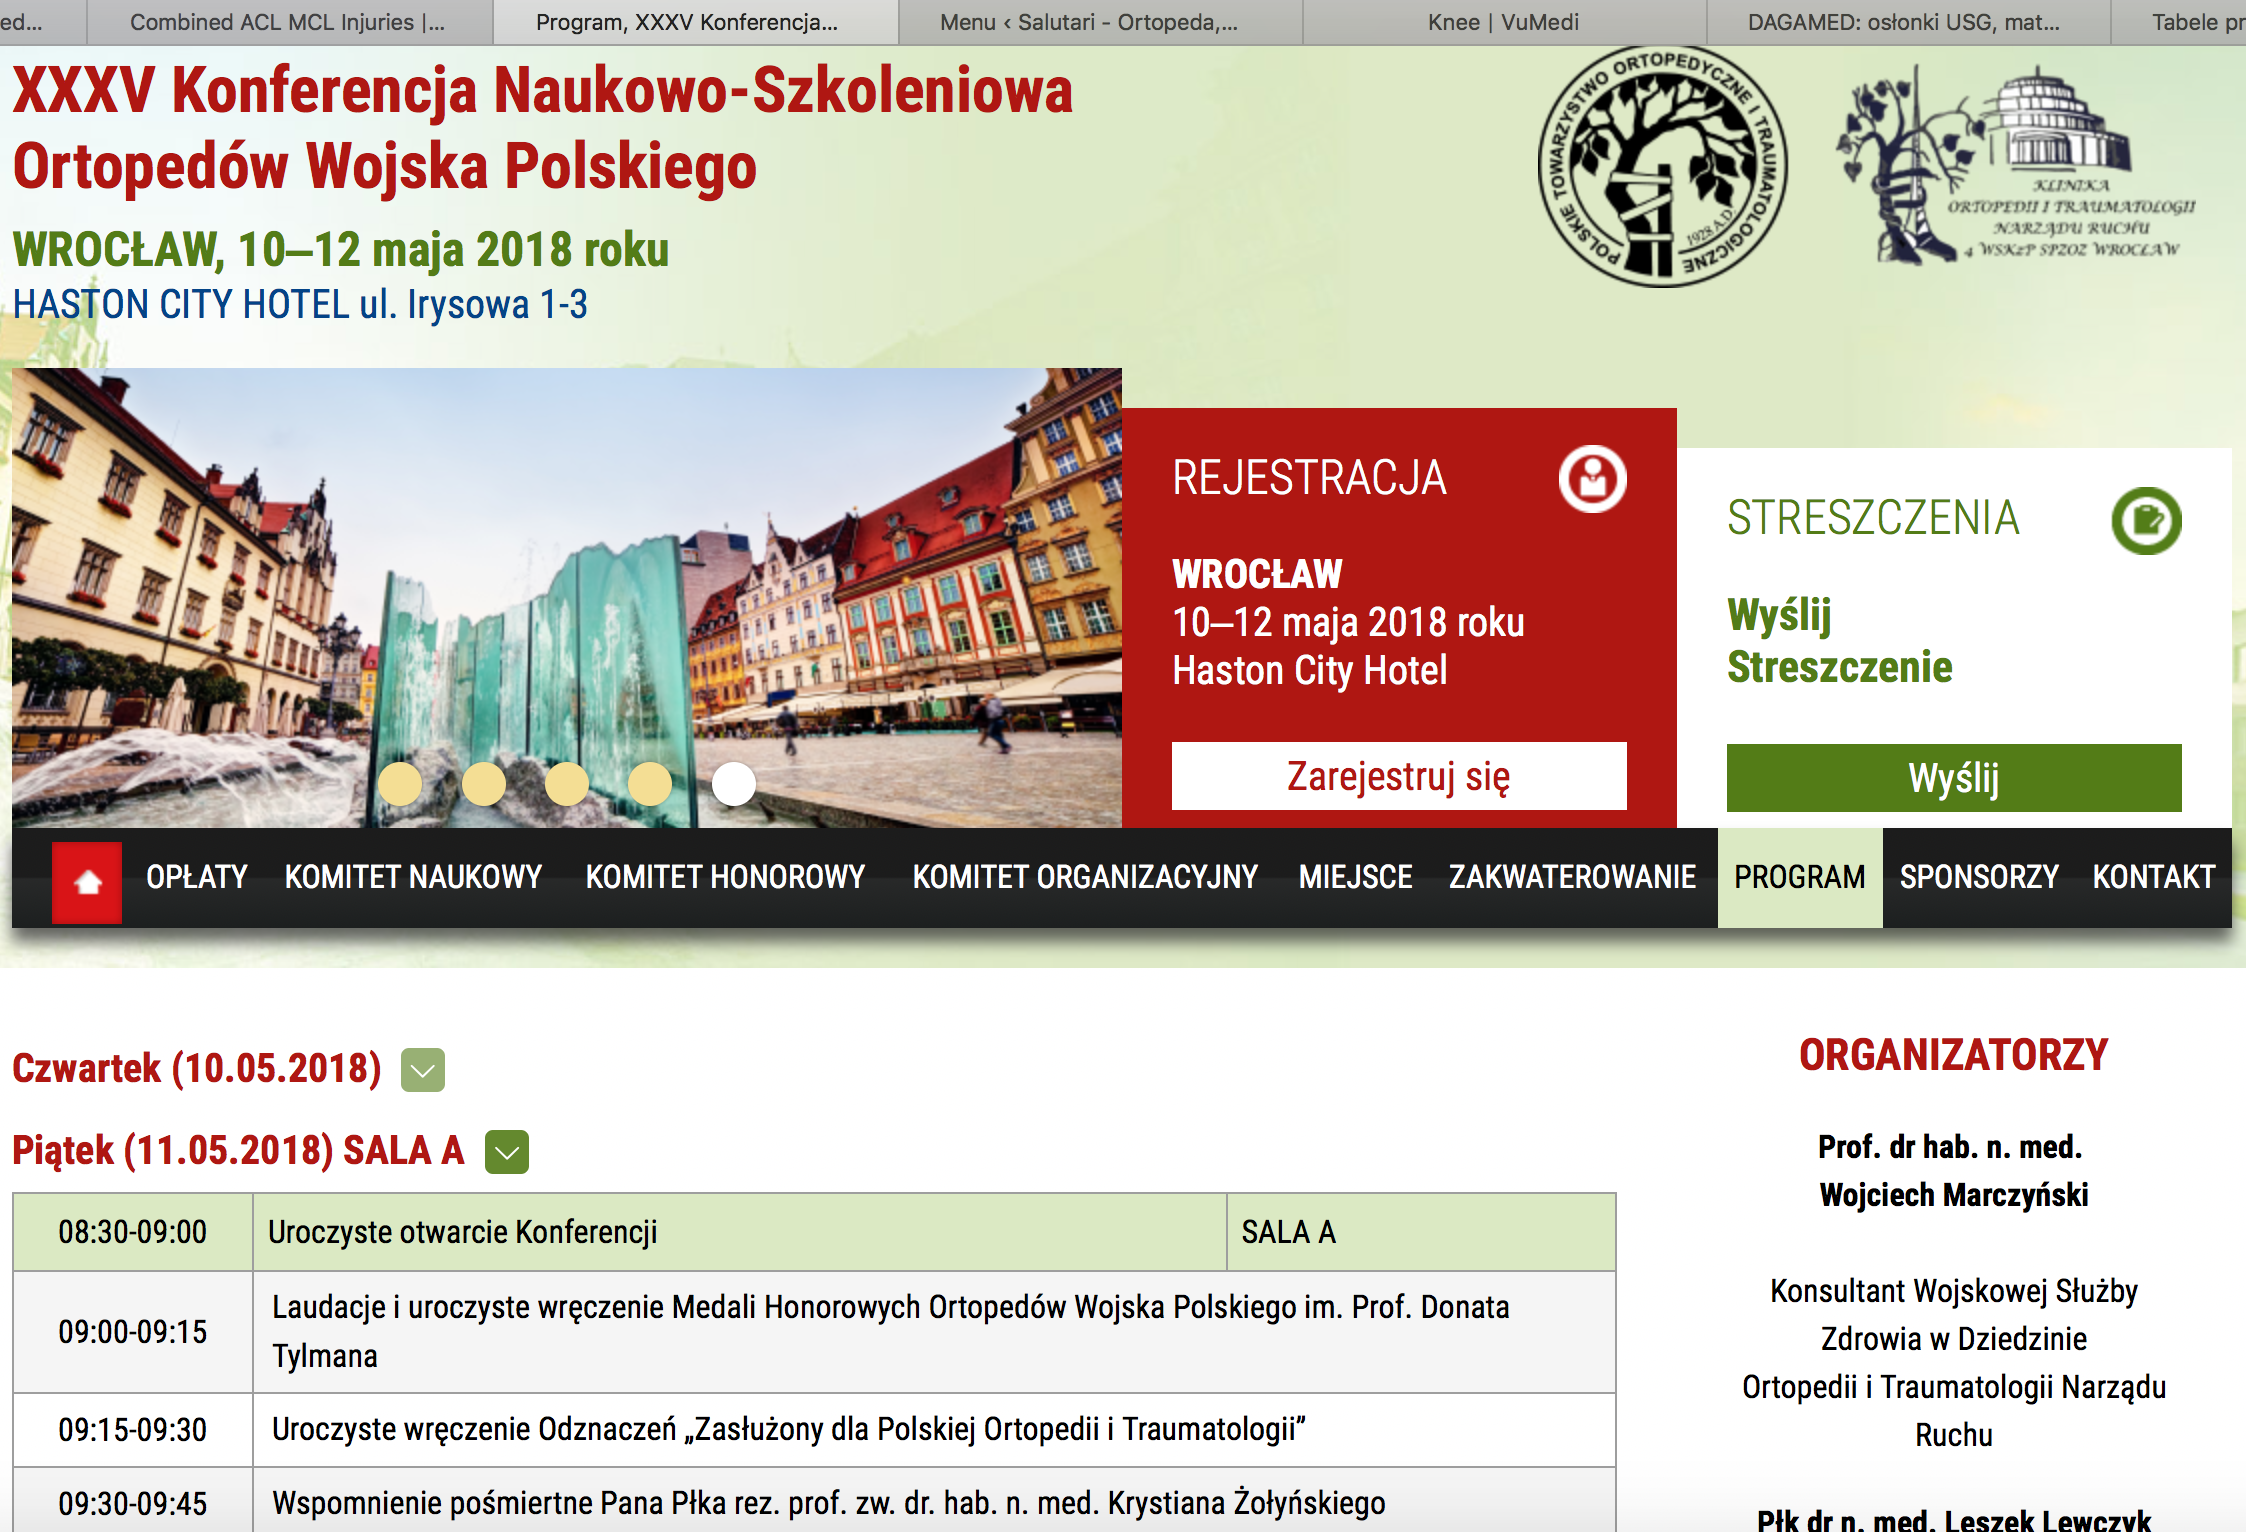Select the white fifth slideshow dot
Viewport: 2246px width, 1532px height.
(734, 784)
